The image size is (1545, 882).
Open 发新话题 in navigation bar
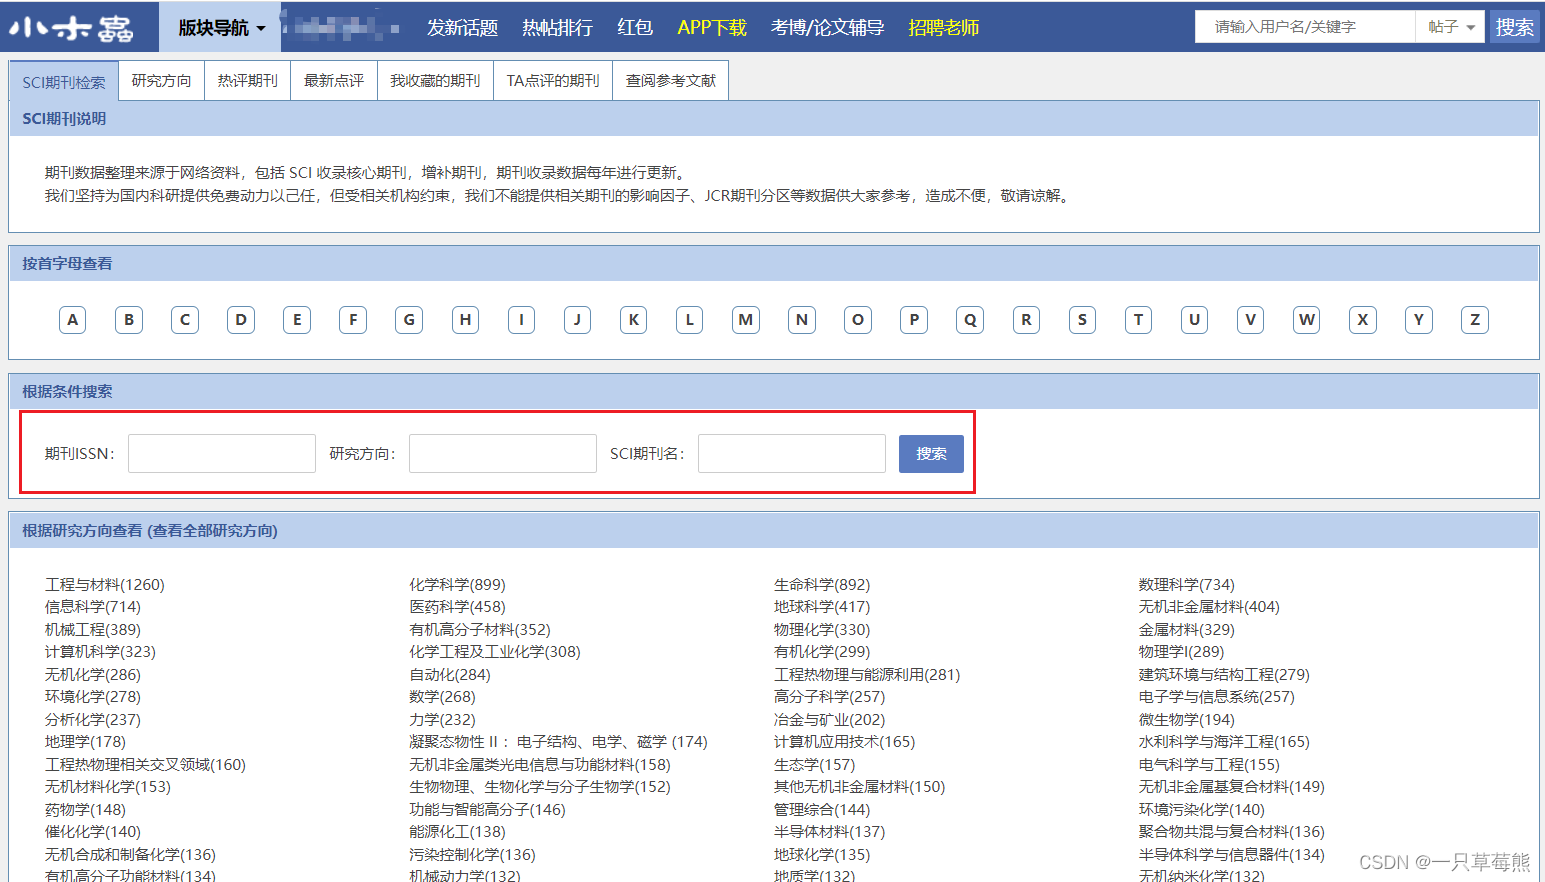pyautogui.click(x=462, y=28)
